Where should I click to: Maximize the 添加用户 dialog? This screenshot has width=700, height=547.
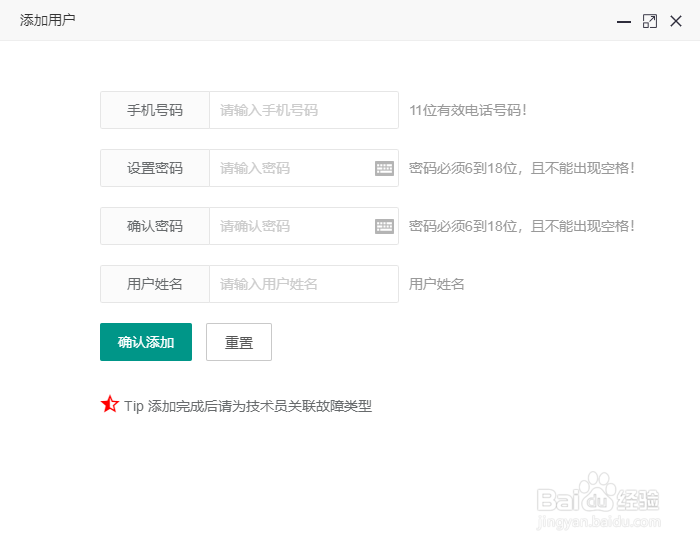pos(650,21)
